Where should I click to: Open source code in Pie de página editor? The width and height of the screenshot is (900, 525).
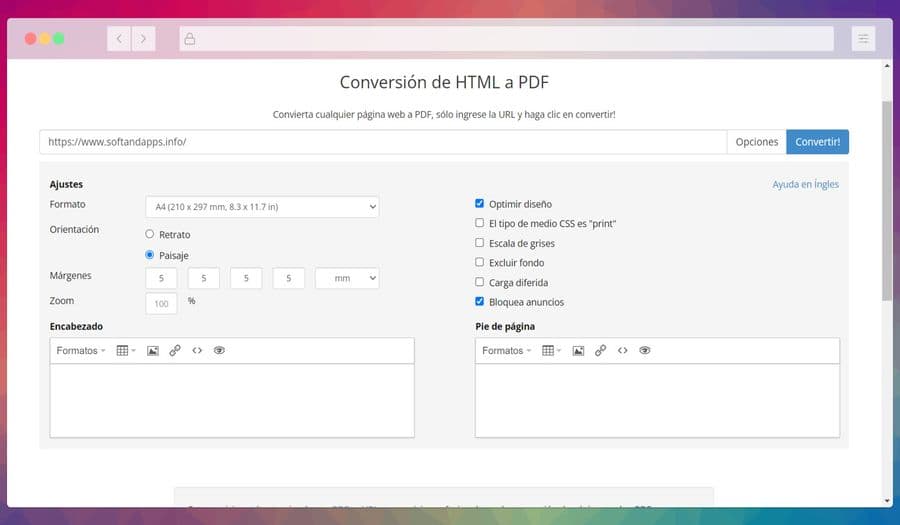coord(623,351)
